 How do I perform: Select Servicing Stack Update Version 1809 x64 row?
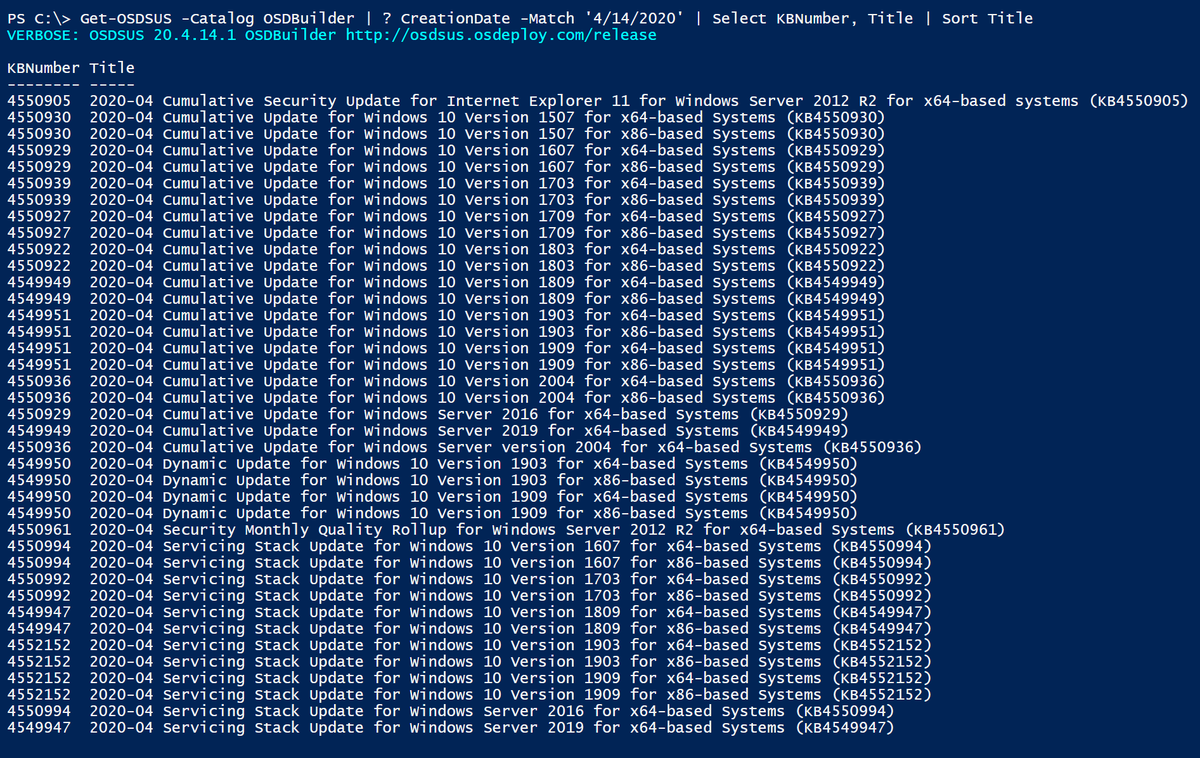click(x=469, y=613)
